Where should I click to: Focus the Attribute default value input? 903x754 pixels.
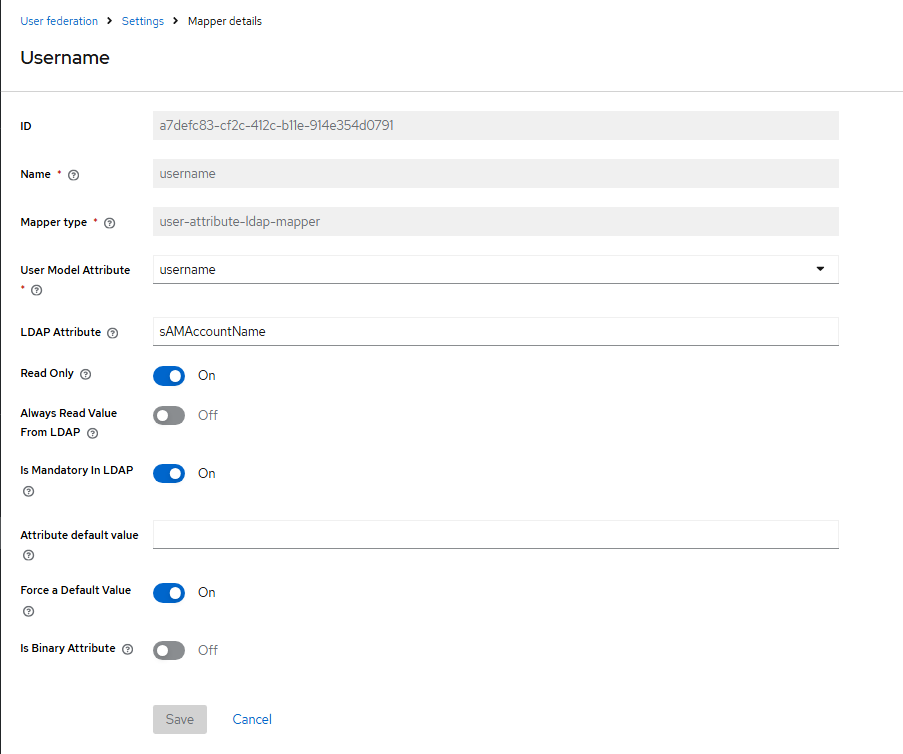pyautogui.click(x=495, y=535)
